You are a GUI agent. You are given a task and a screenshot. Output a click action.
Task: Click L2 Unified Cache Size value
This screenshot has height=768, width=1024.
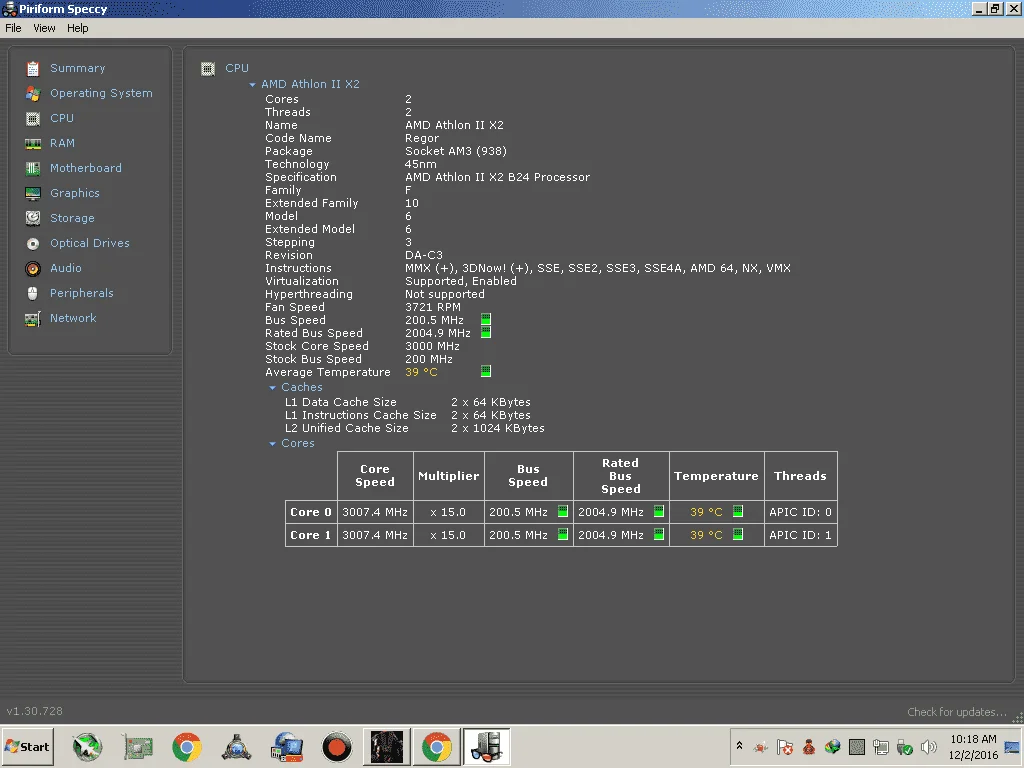coord(498,428)
